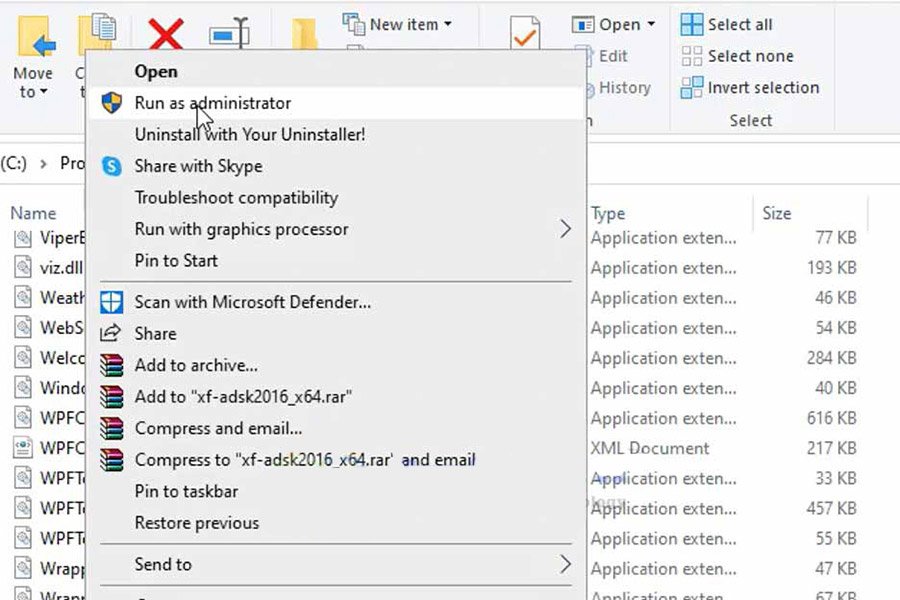Sort by the Size column header
Screen dimensions: 900x600
[777, 214]
